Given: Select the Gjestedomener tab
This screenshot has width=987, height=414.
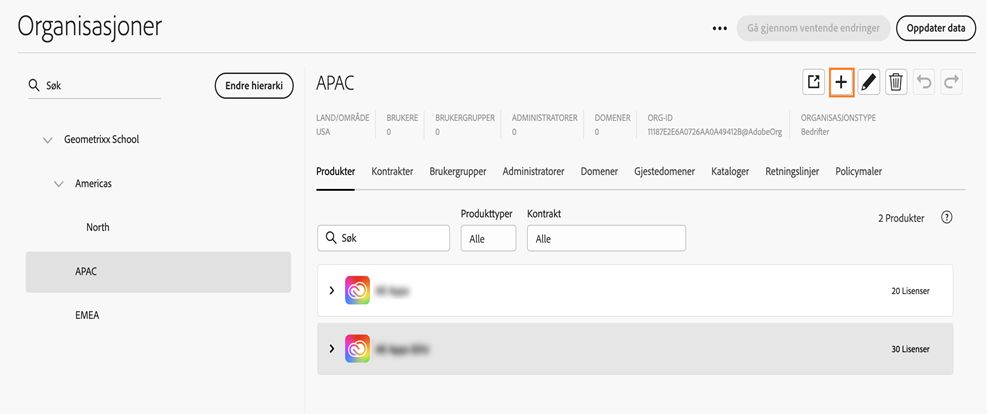Looking at the screenshot, I should (x=665, y=171).
